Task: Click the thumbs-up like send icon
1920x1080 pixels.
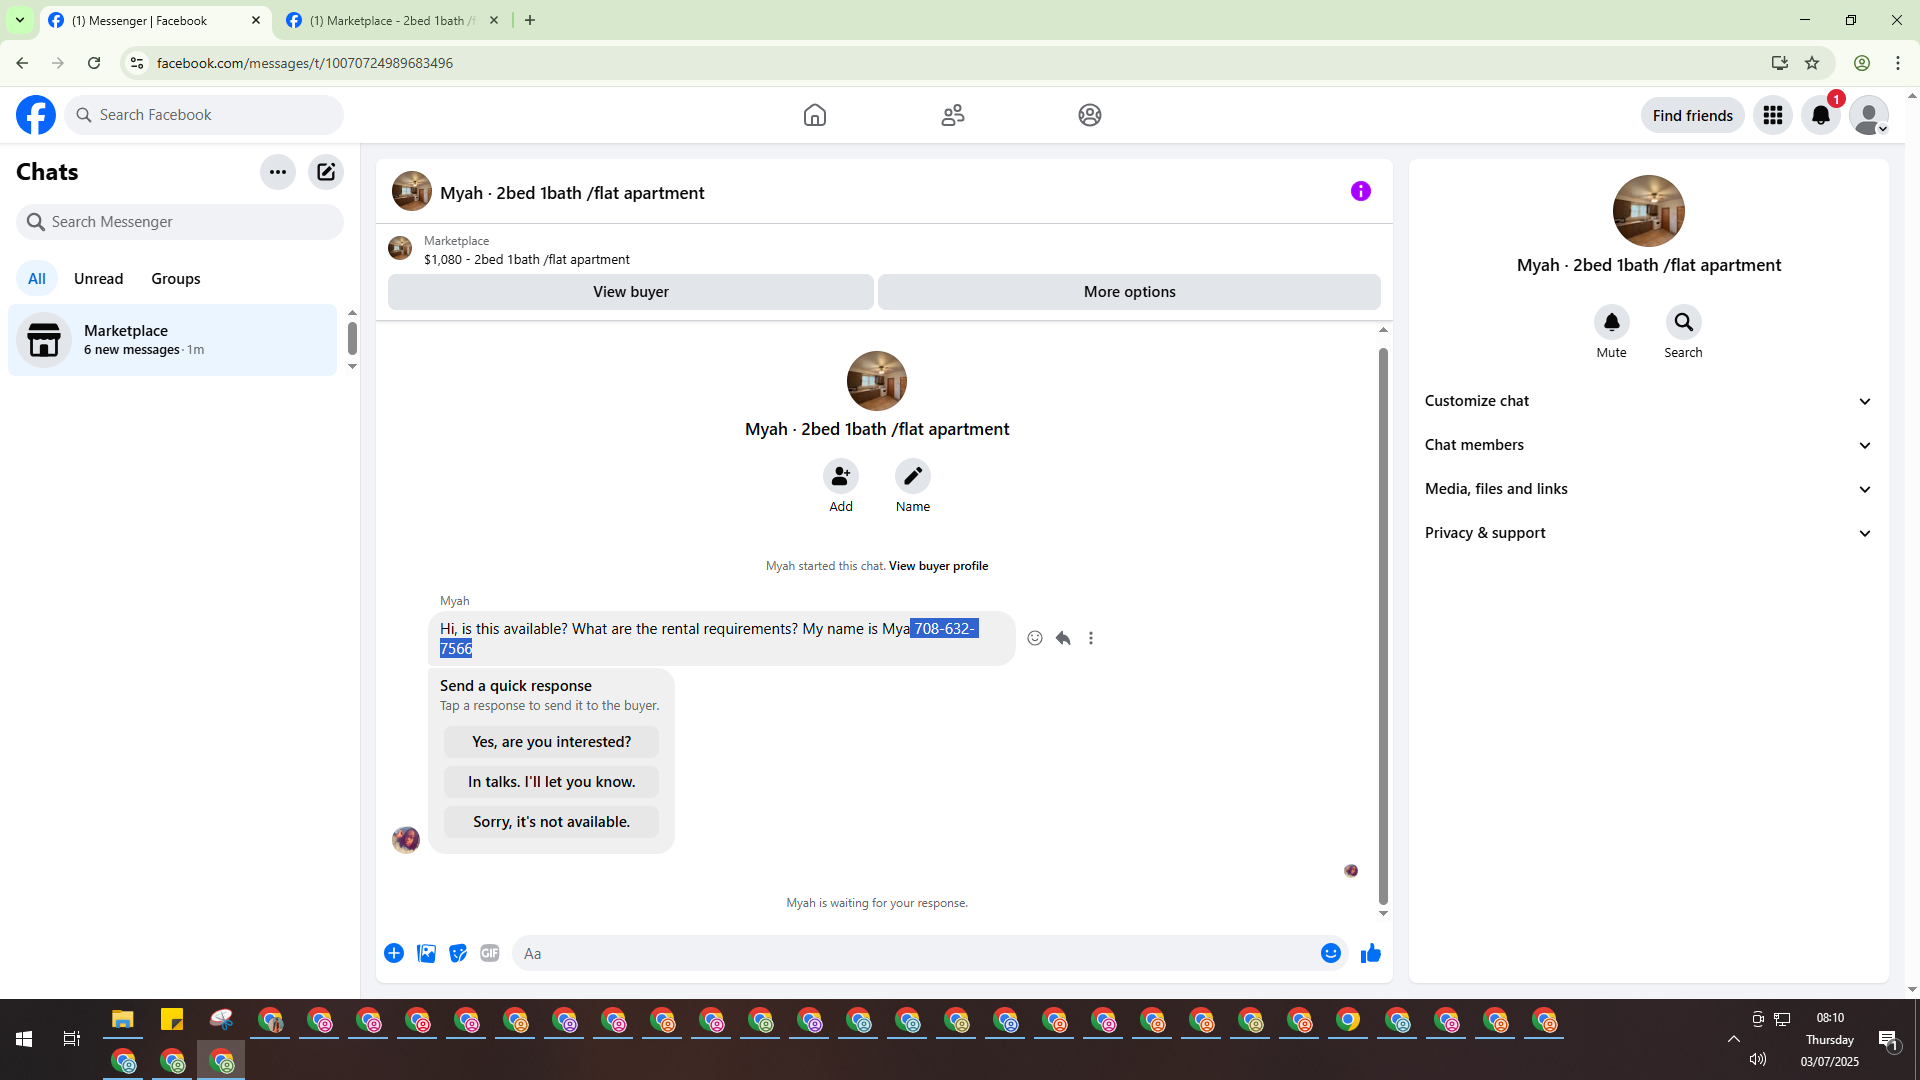Action: click(x=1370, y=953)
